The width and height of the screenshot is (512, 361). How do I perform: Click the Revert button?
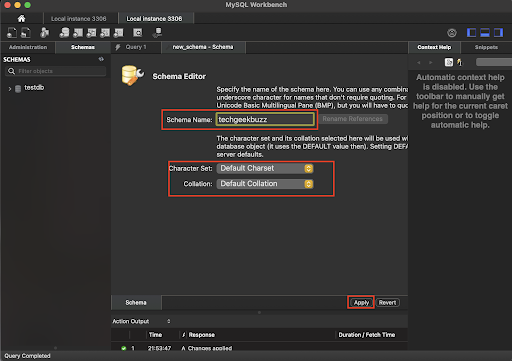[387, 302]
